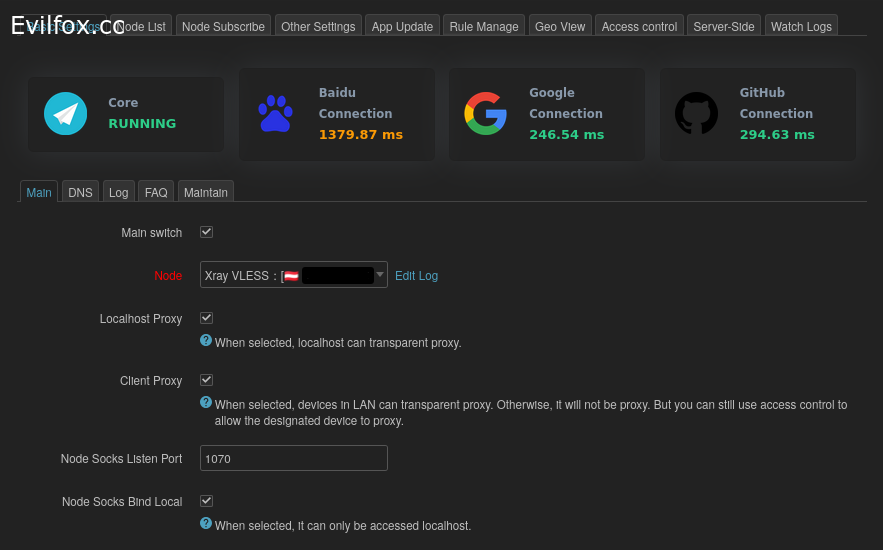Select the Maintain sub-tab
This screenshot has height=550, width=883.
click(205, 192)
